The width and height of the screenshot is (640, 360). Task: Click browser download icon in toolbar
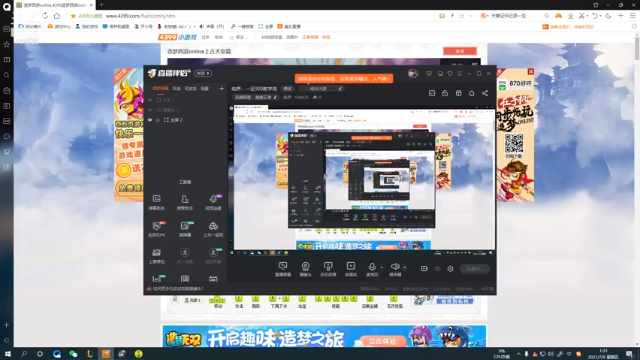[x=571, y=16]
